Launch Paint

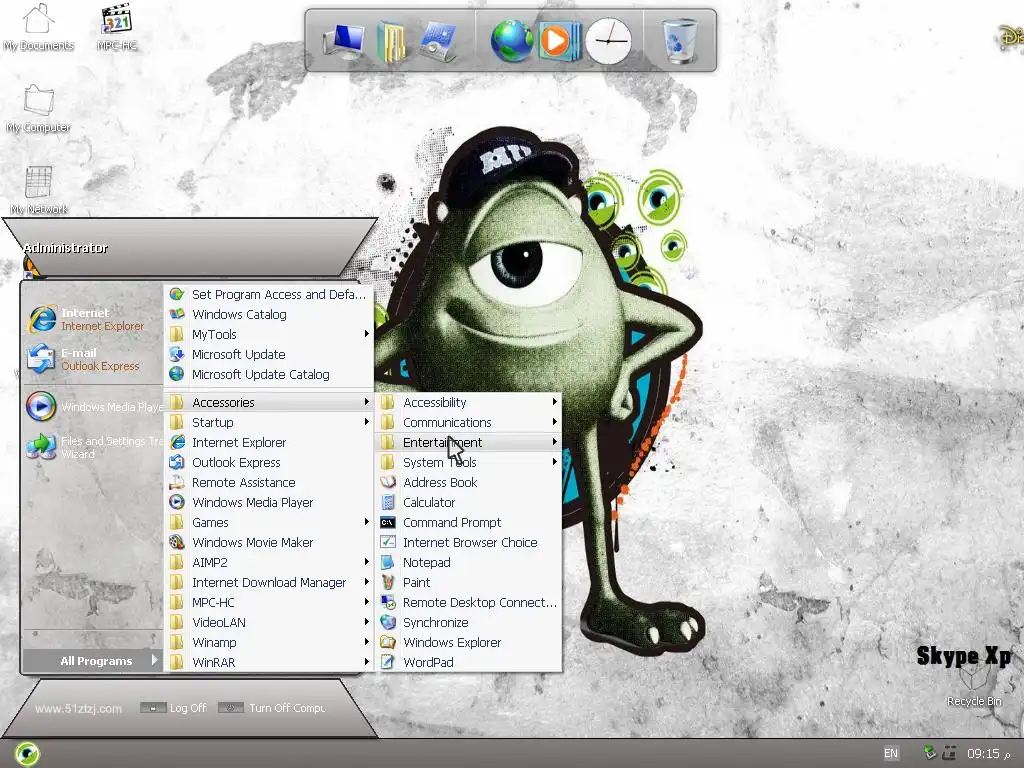[x=469, y=583]
